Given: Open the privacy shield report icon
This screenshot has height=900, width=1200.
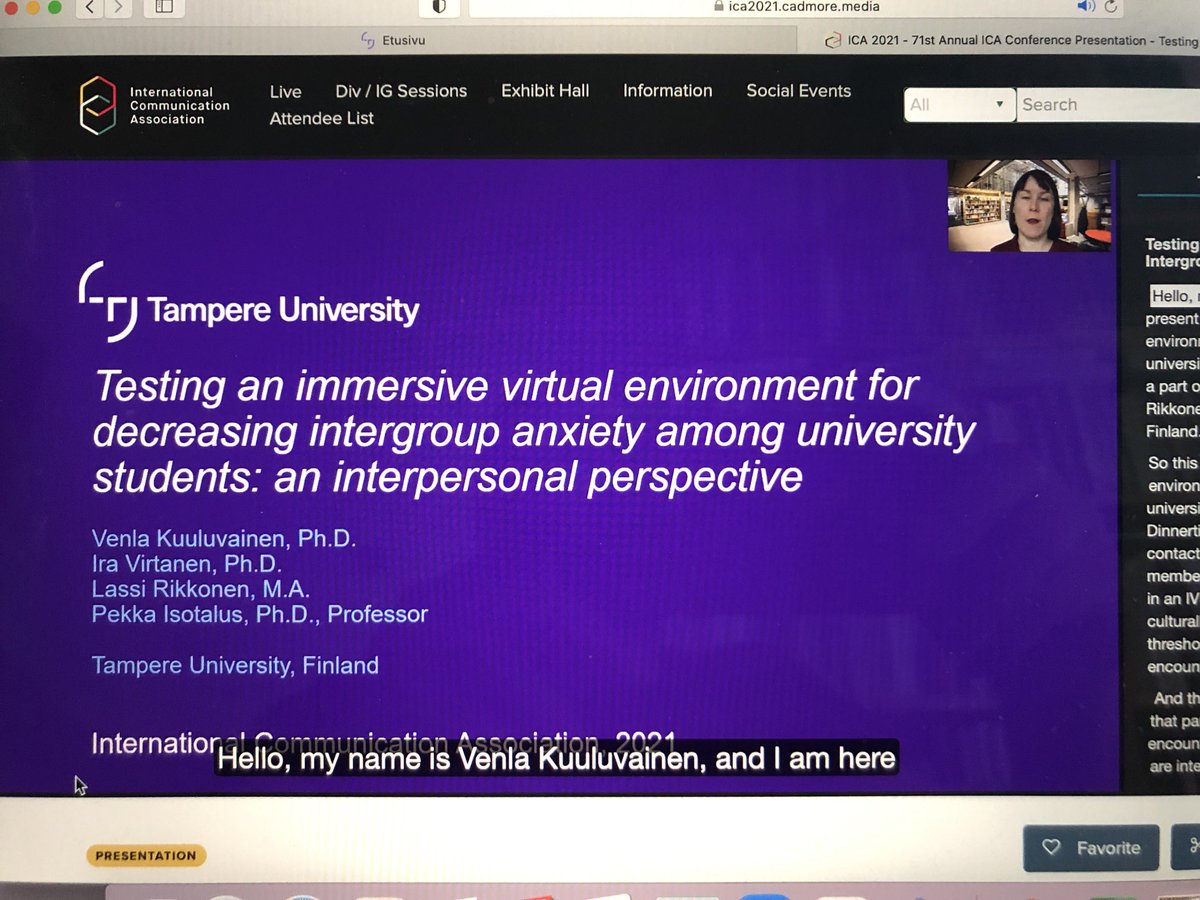Looking at the screenshot, I should click(x=438, y=6).
